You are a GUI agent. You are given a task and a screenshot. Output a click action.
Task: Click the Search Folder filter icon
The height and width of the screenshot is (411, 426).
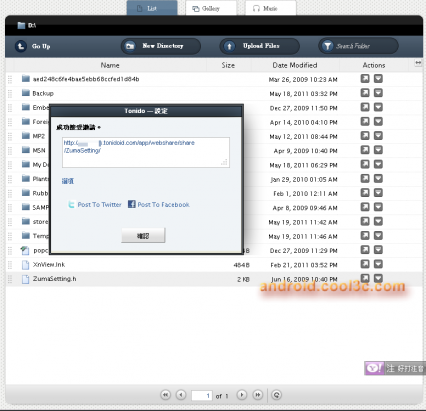click(328, 46)
